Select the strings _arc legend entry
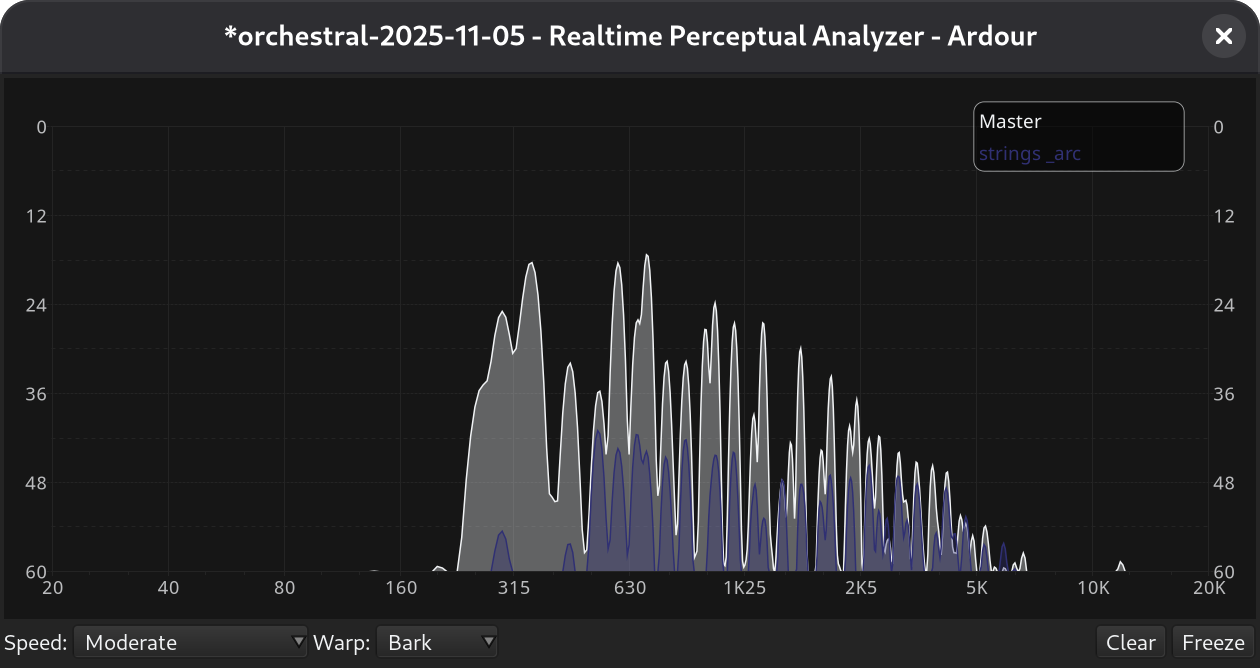The width and height of the screenshot is (1260, 668). [x=1030, y=154]
